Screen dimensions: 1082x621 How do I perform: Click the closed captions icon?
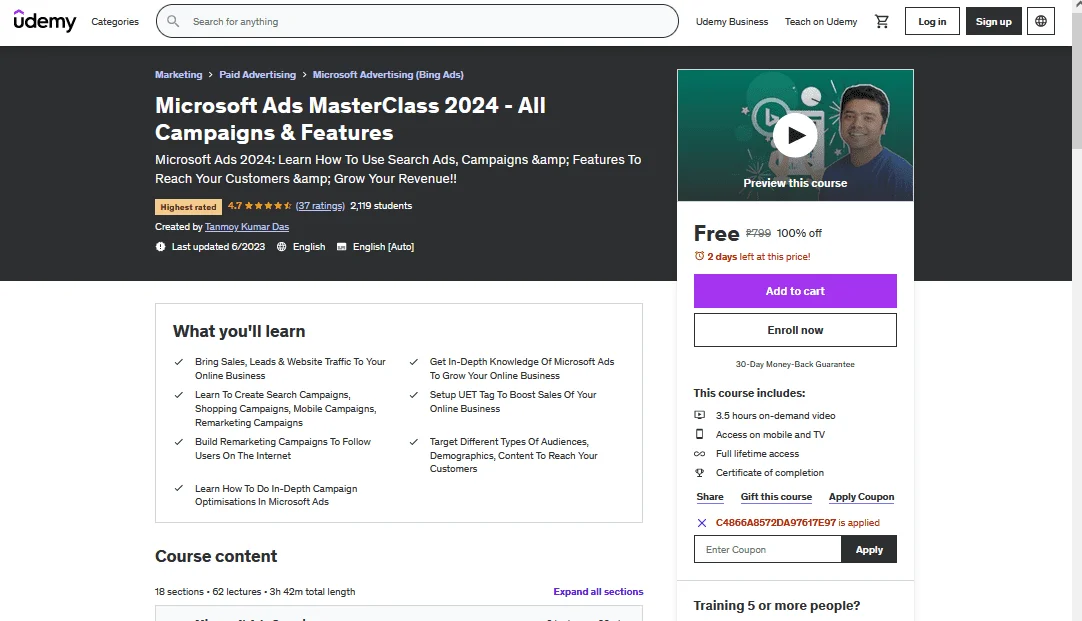pos(342,246)
